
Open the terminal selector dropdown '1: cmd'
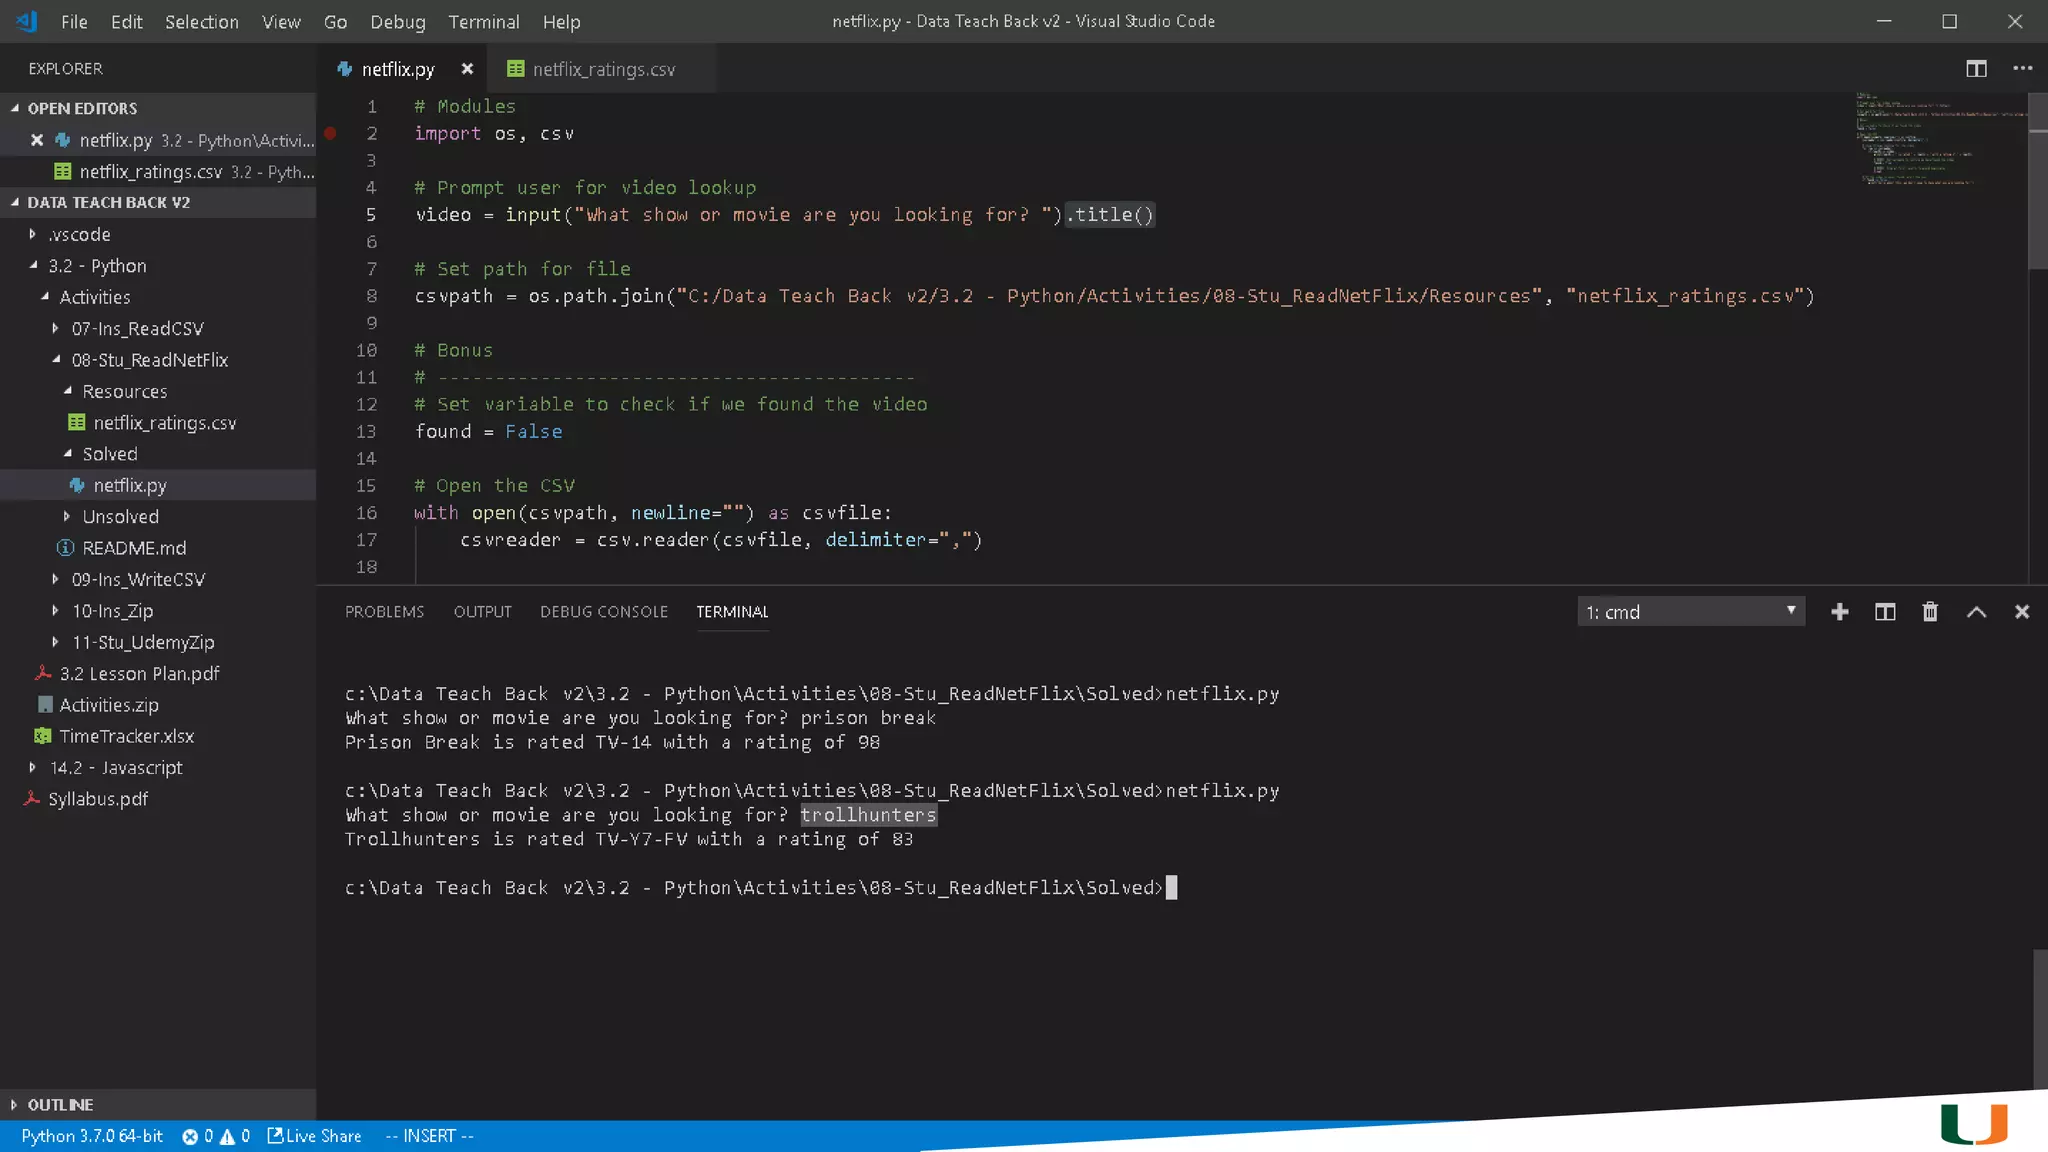coord(1690,612)
